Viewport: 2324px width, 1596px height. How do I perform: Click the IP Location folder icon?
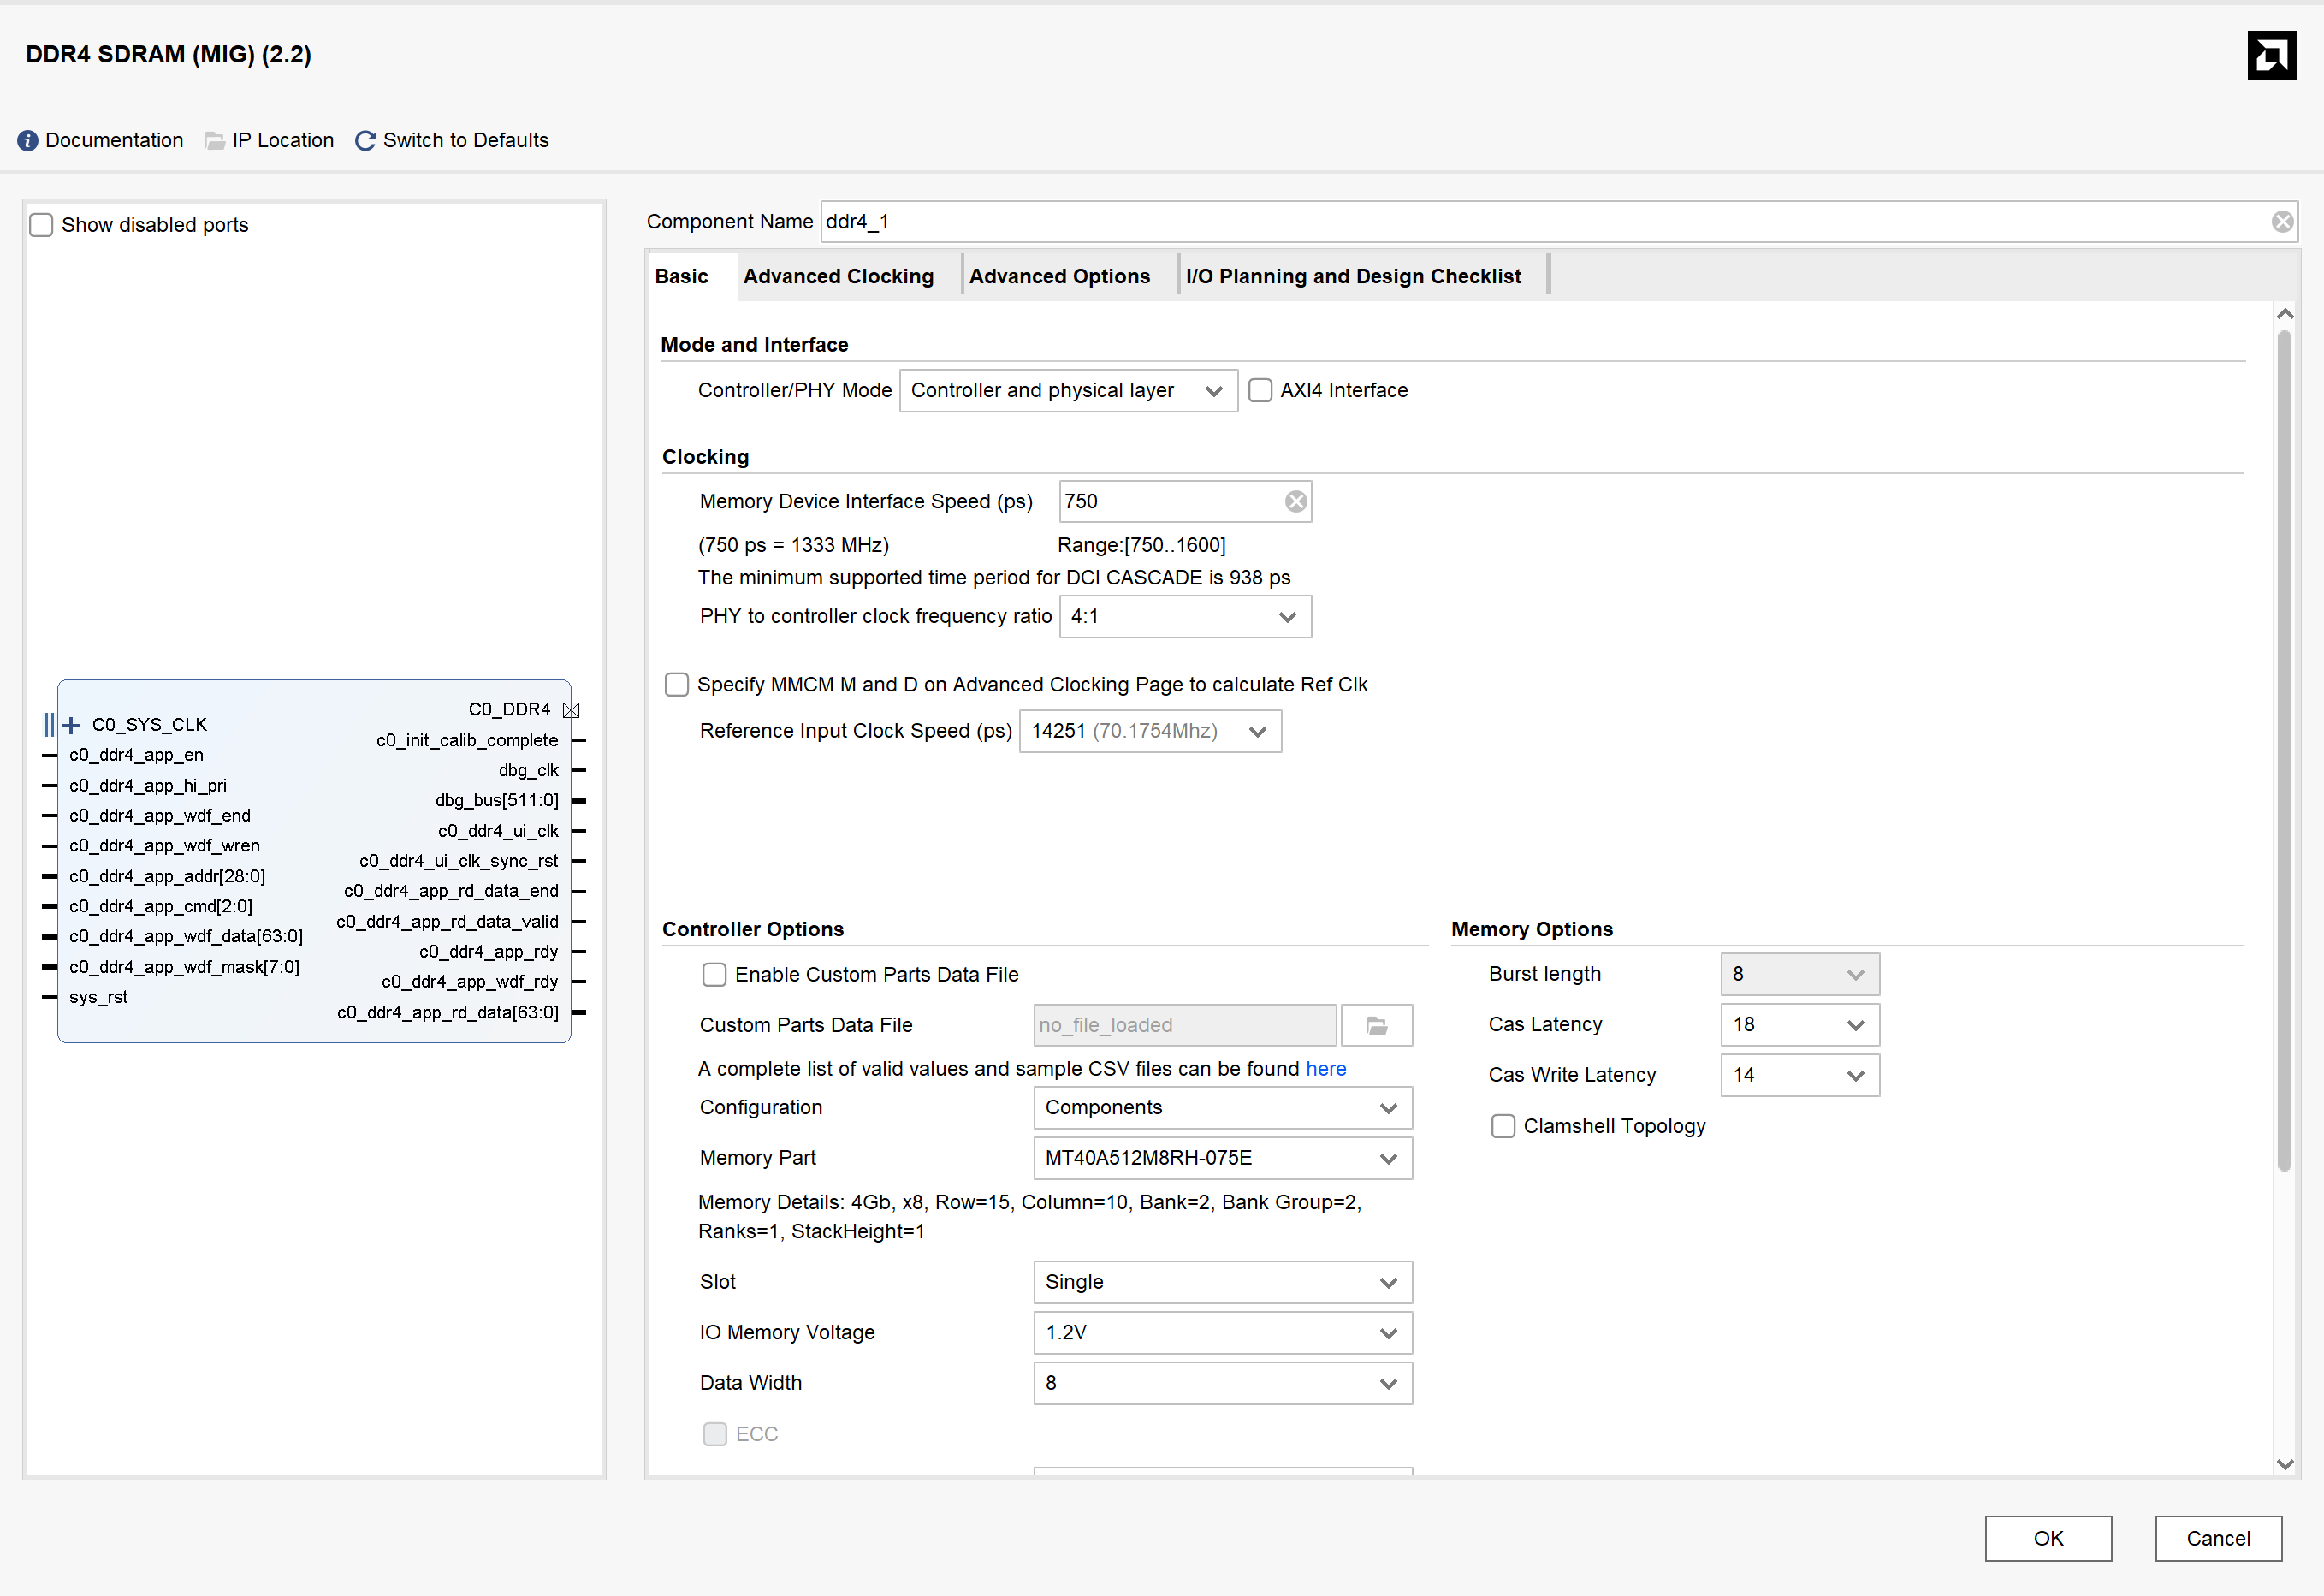[x=214, y=141]
